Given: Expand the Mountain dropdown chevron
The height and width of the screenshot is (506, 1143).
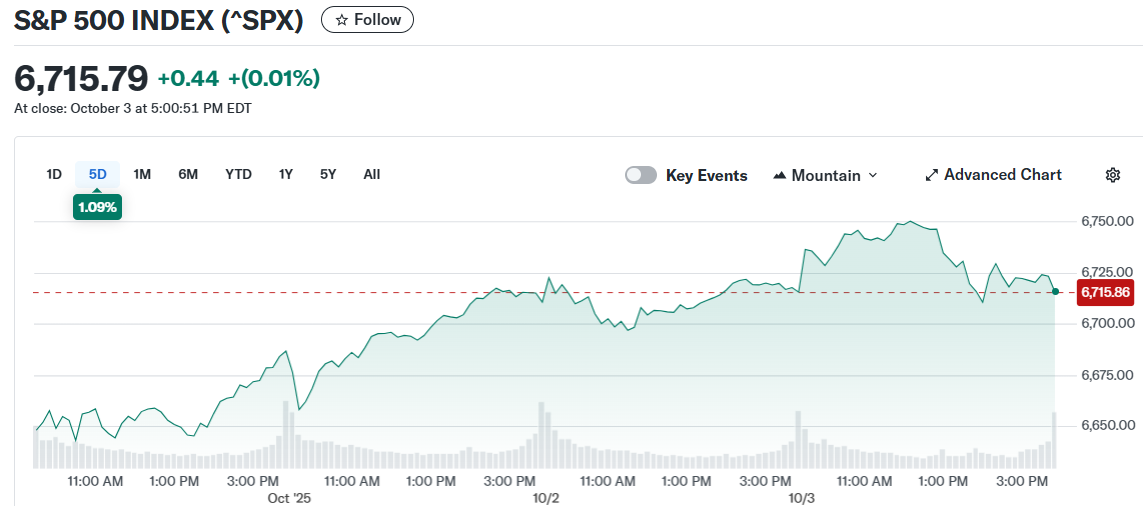Looking at the screenshot, I should coord(872,175).
